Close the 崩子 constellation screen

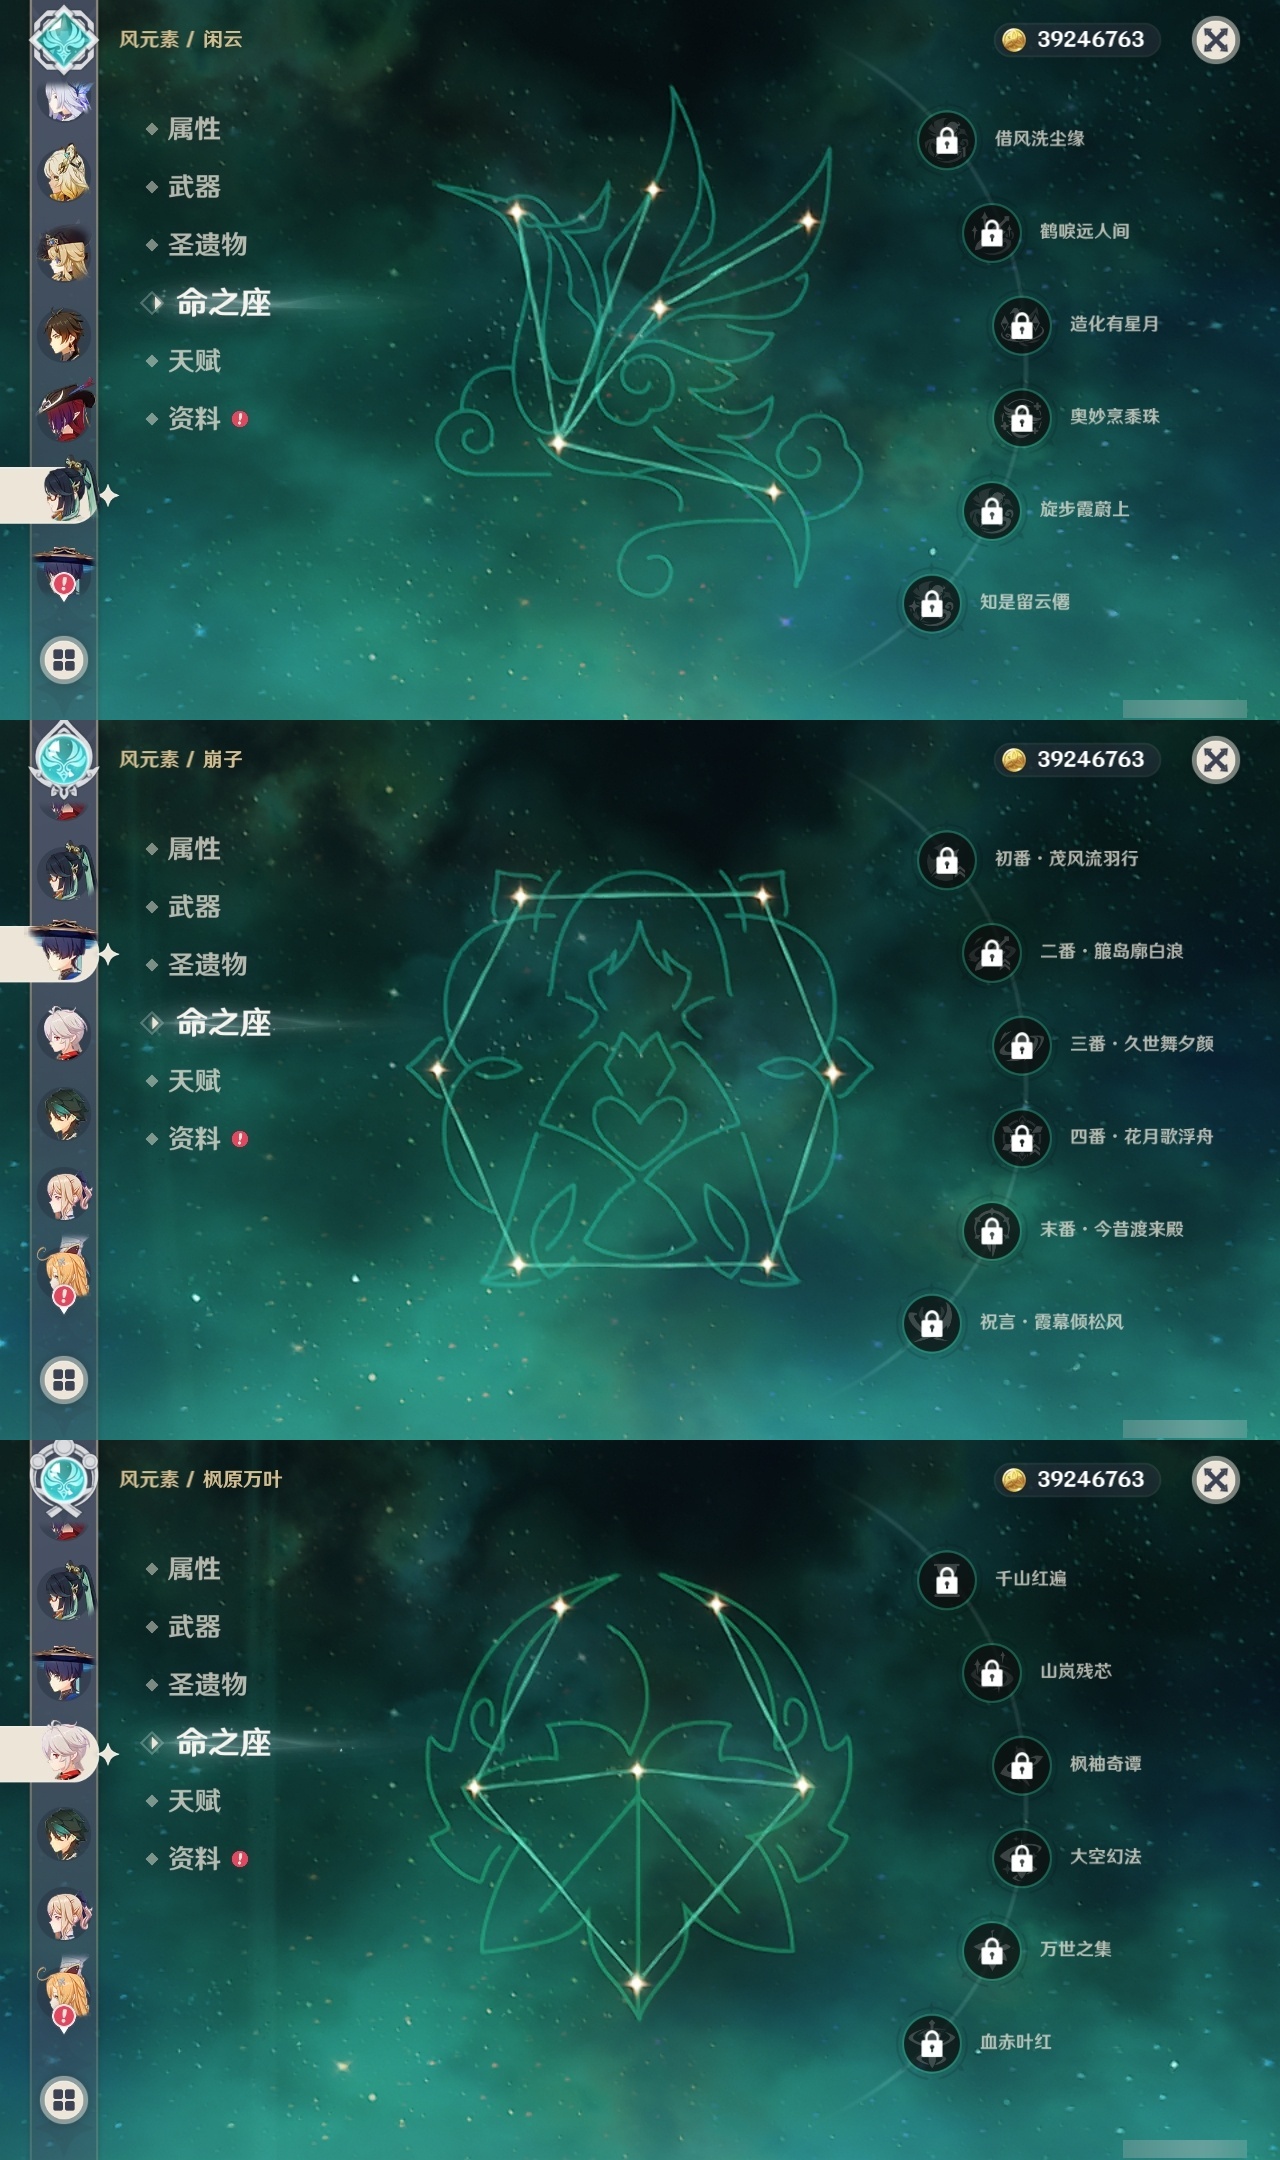coord(1216,760)
